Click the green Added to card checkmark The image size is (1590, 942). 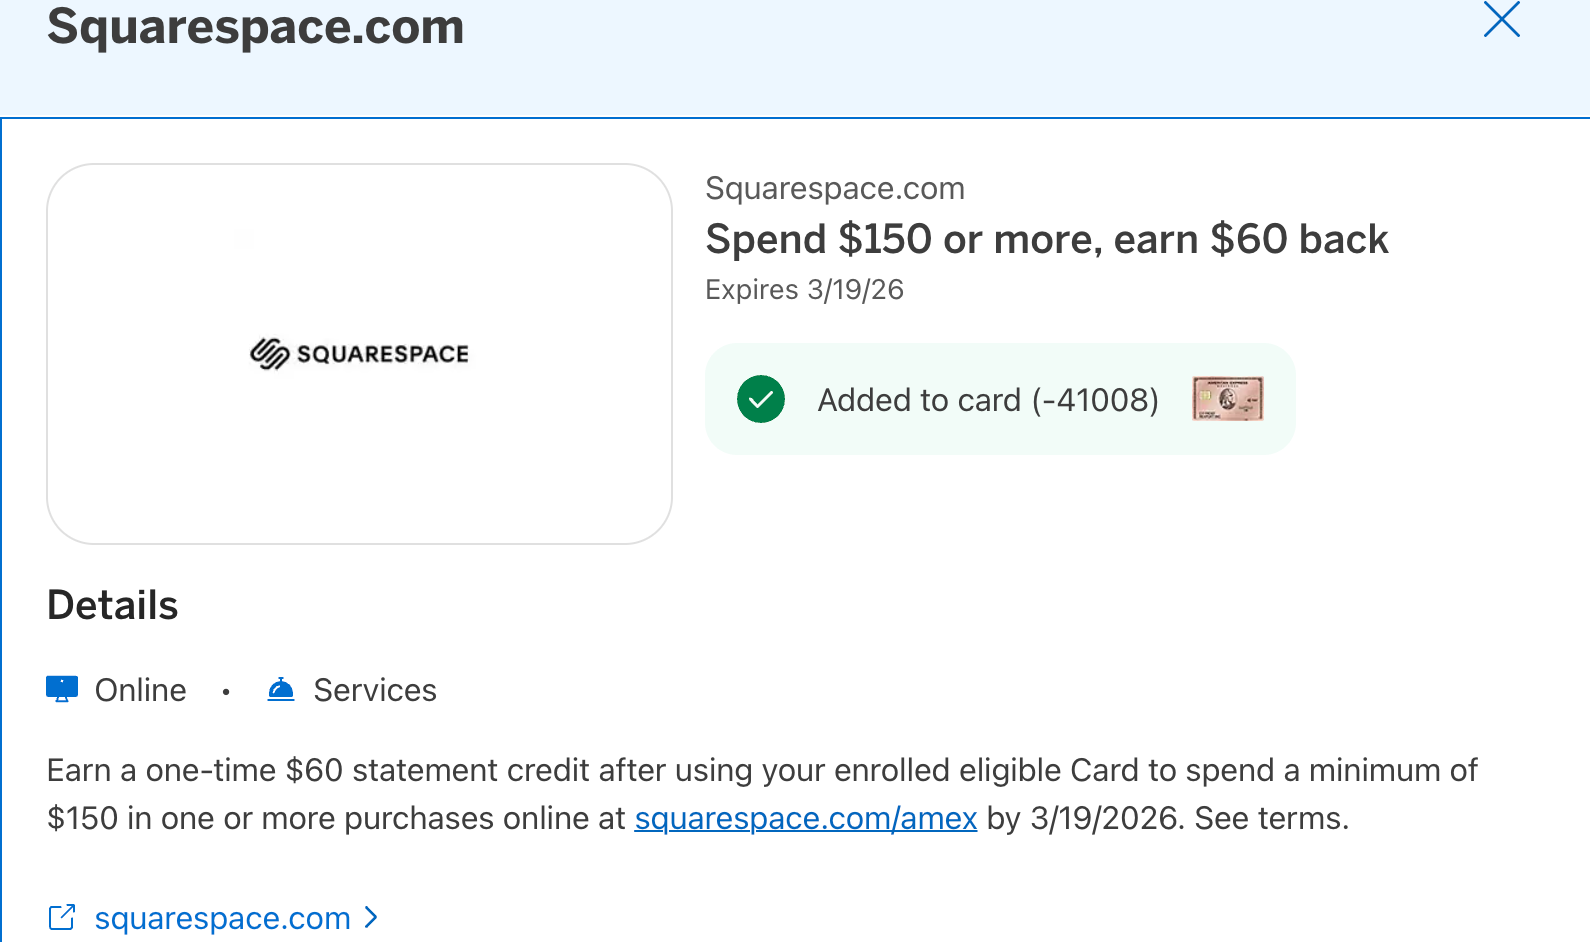tap(761, 400)
